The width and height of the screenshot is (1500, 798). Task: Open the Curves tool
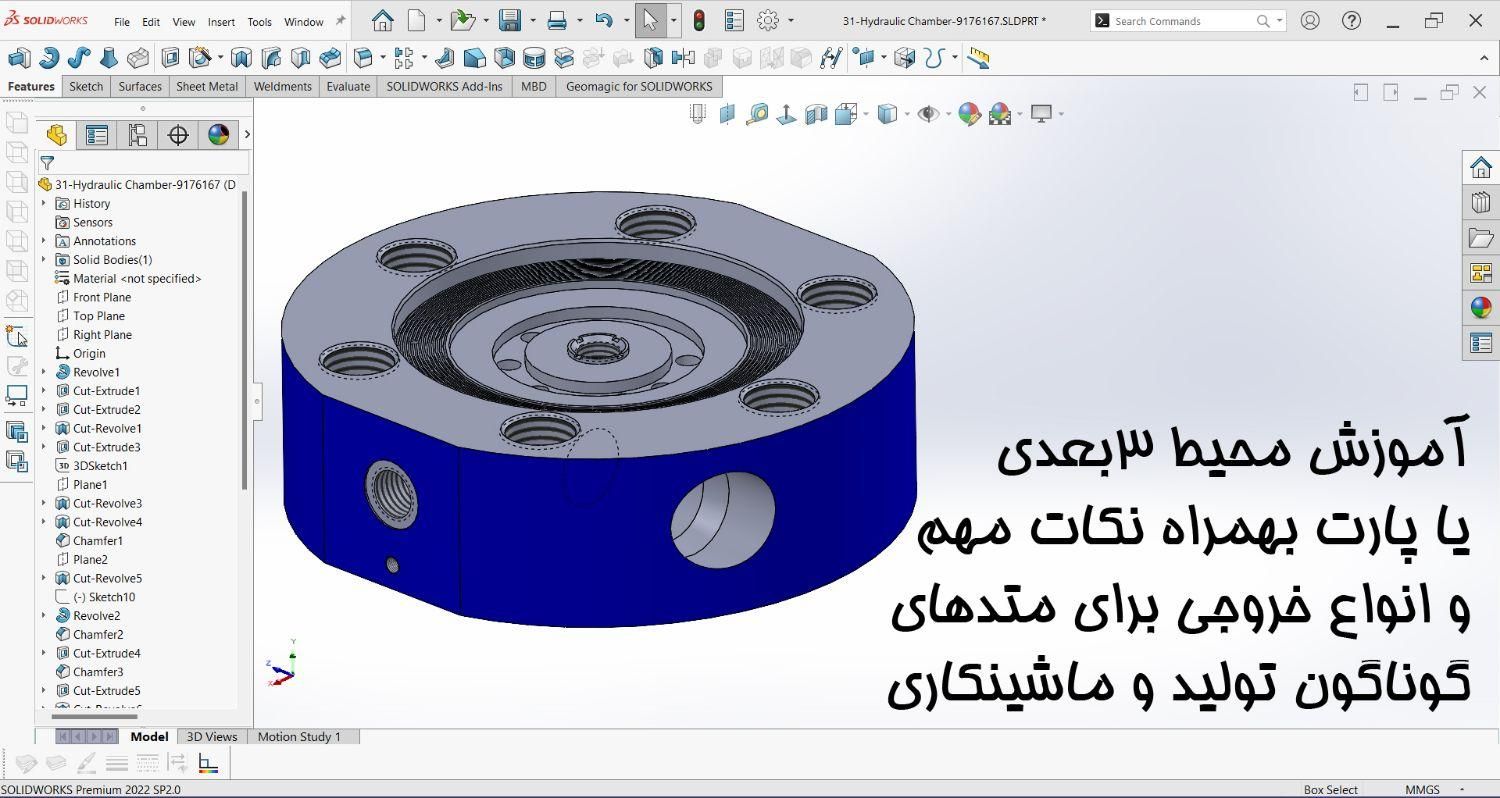coord(933,58)
